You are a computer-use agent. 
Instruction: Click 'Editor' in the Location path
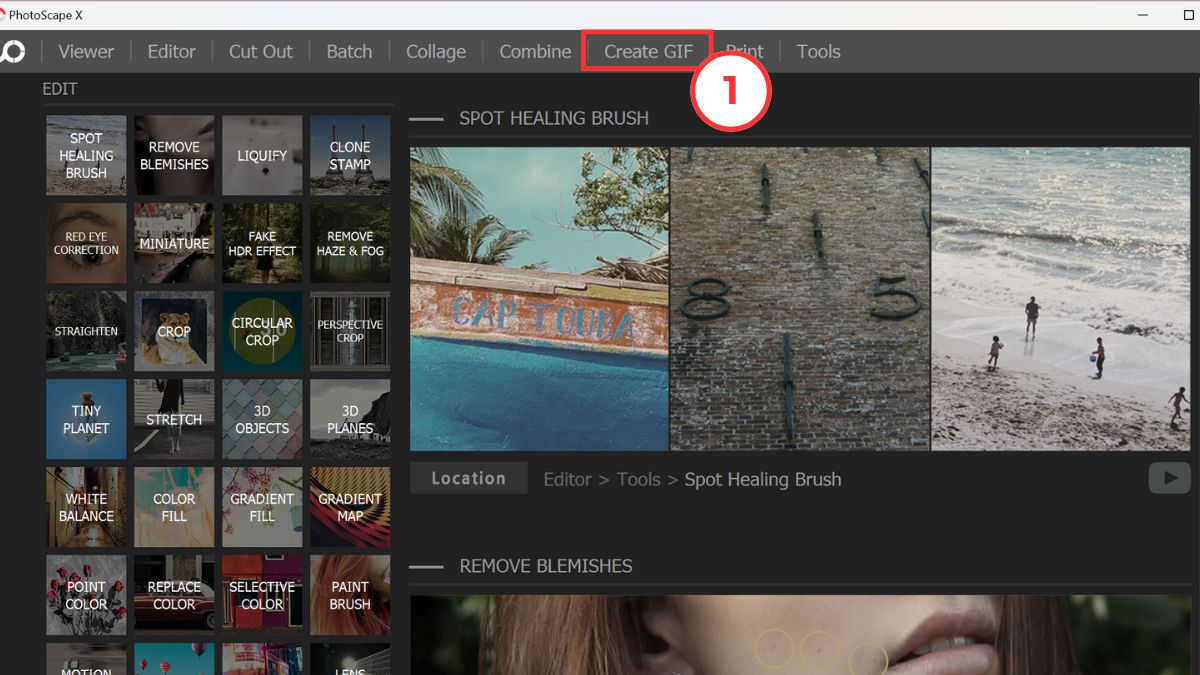568,479
